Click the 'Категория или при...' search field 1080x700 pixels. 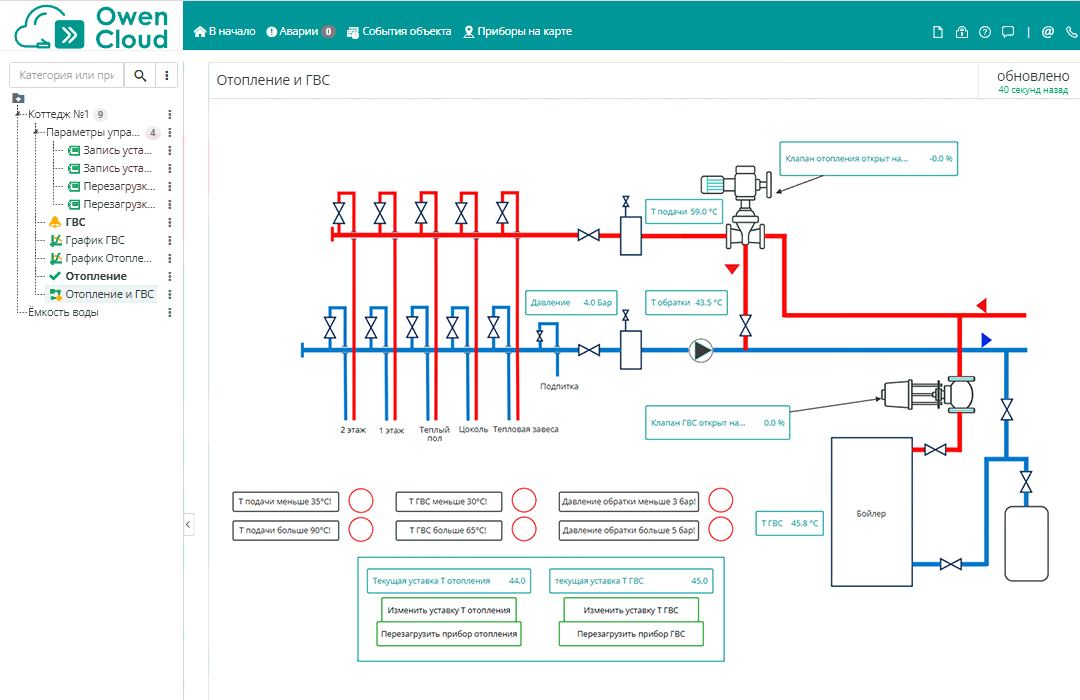coord(66,75)
